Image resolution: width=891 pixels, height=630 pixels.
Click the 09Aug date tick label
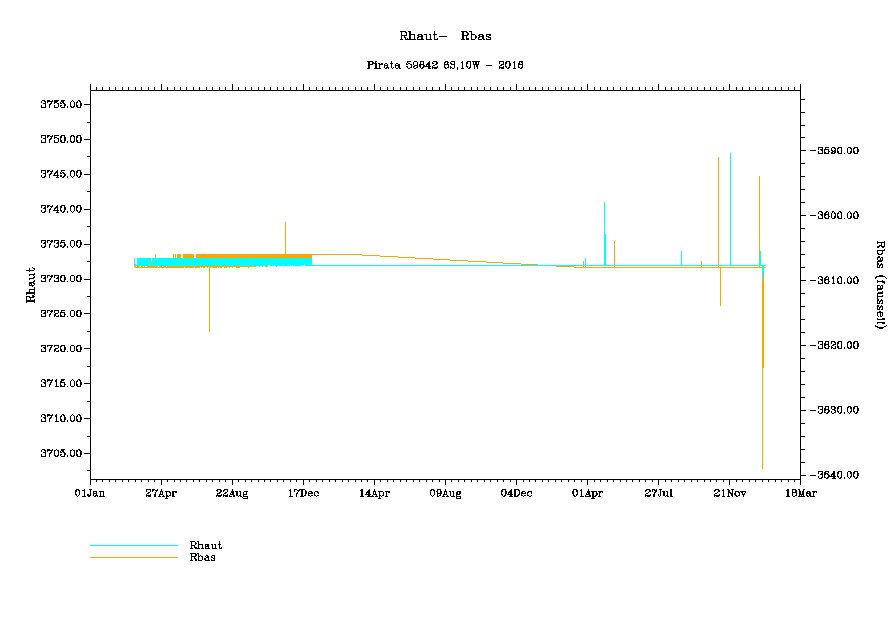point(445,493)
